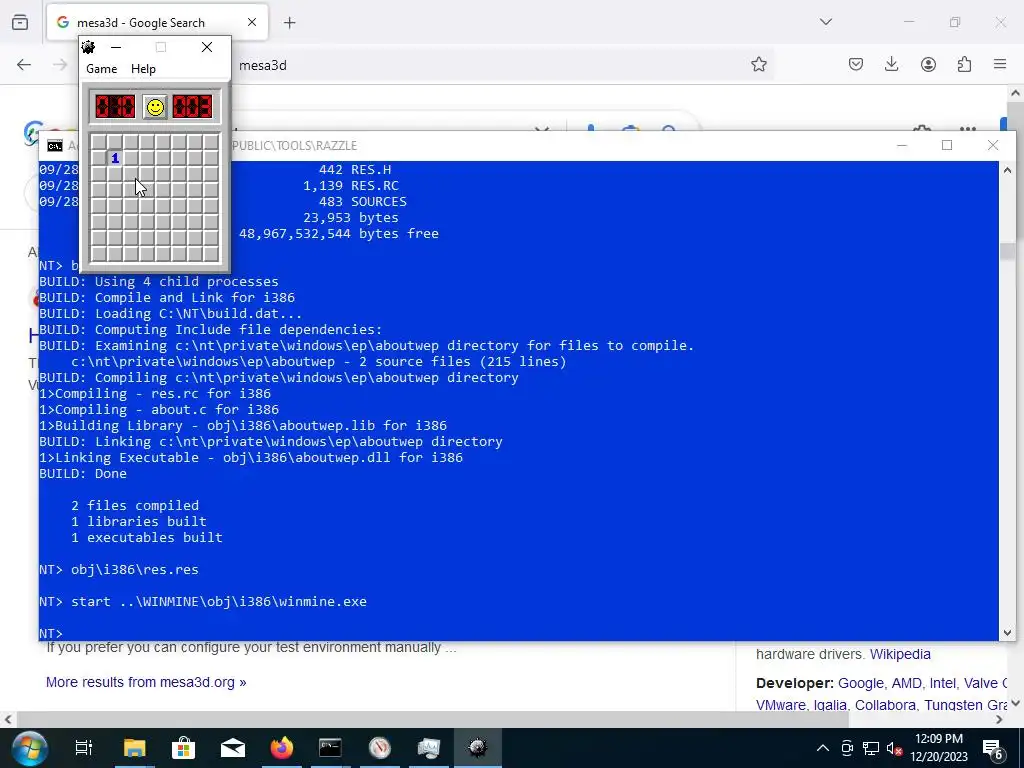Image resolution: width=1024 pixels, height=768 pixels.
Task: Open Mail app from taskbar
Action: pyautogui.click(x=232, y=748)
